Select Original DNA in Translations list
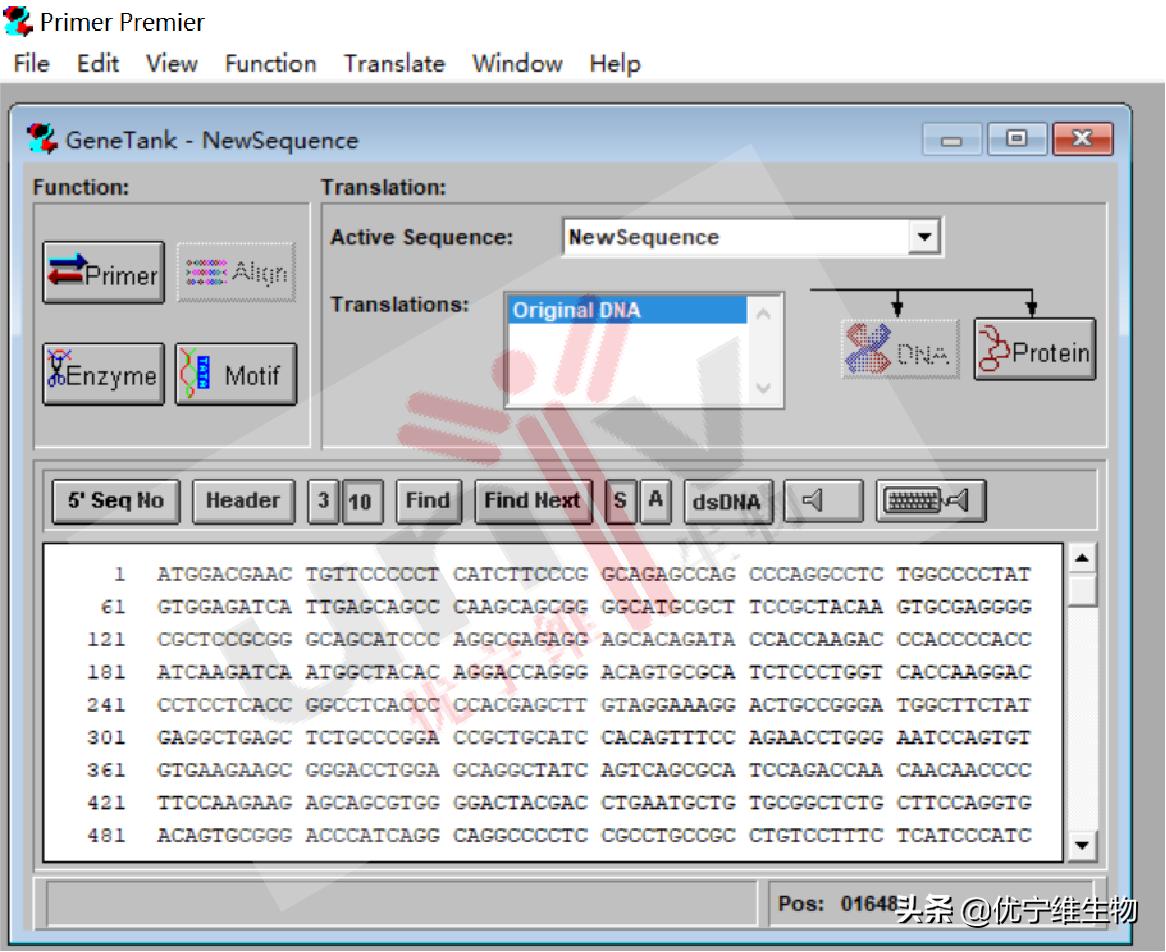The width and height of the screenshot is (1166, 952). (627, 310)
